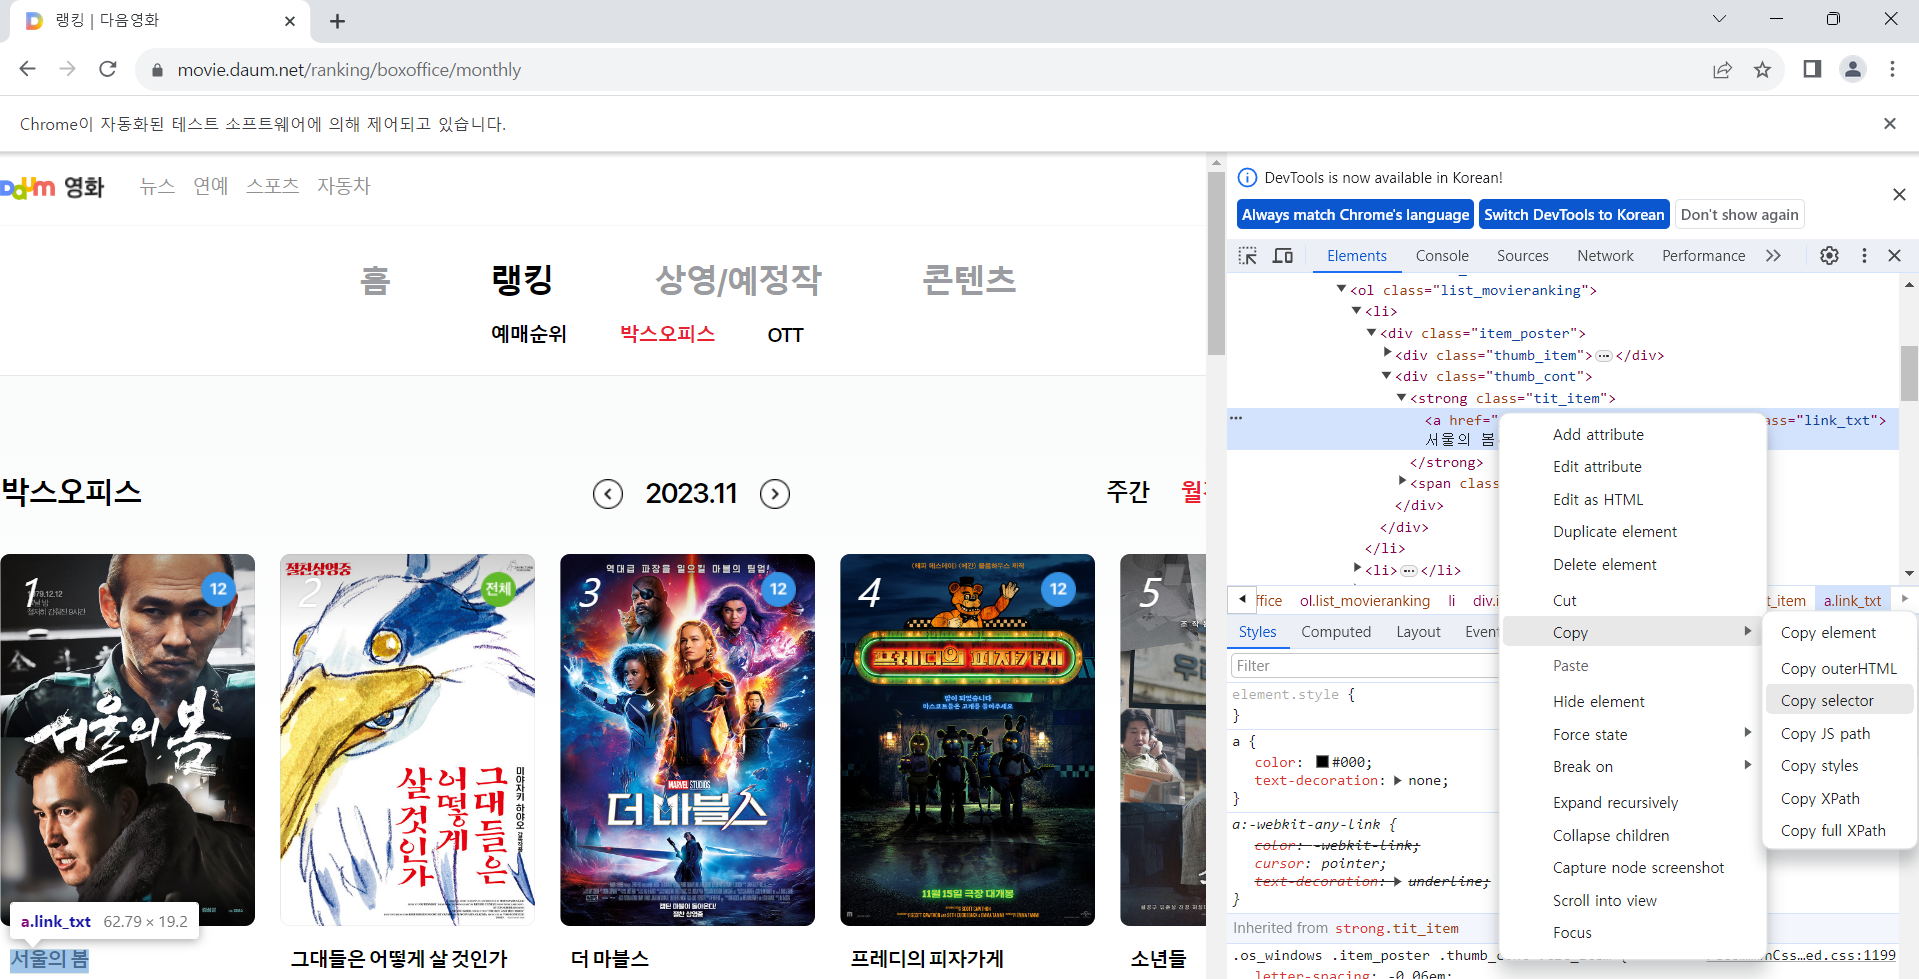Viewport: 1919px width, 979px height.
Task: Select the Computed styles tab
Action: click(1336, 632)
